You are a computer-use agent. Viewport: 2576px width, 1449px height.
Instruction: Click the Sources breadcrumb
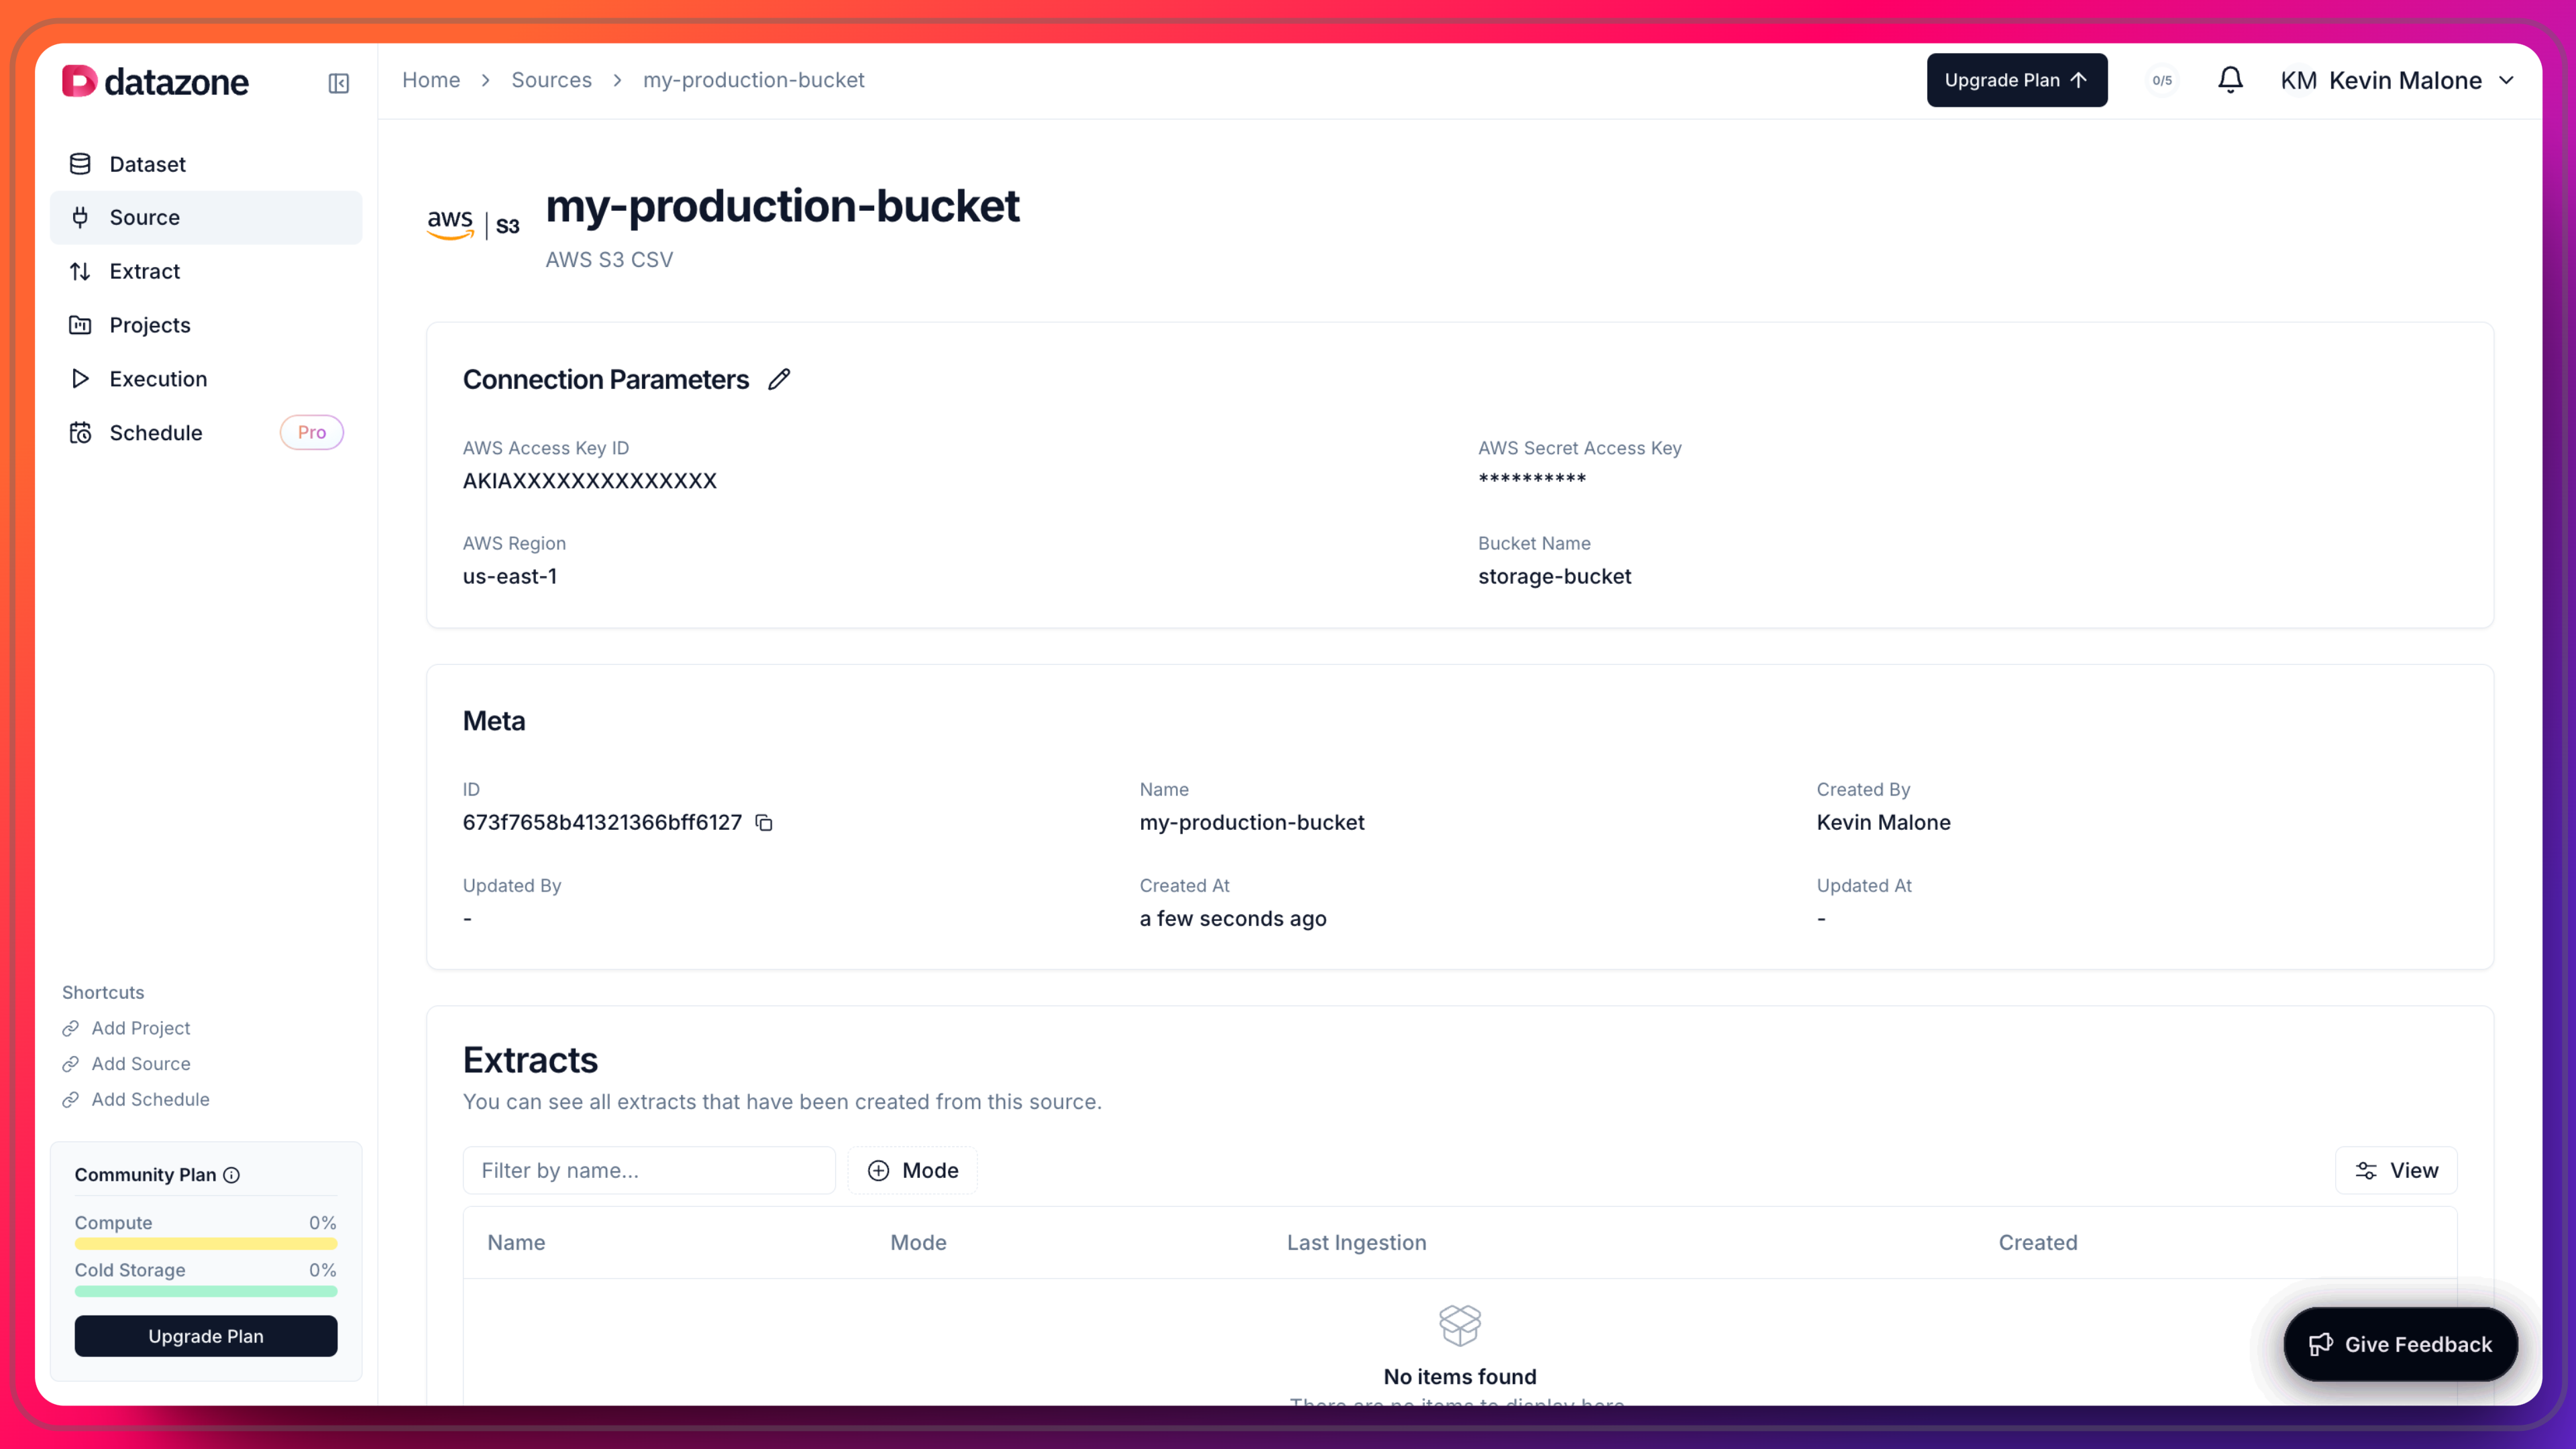(551, 80)
